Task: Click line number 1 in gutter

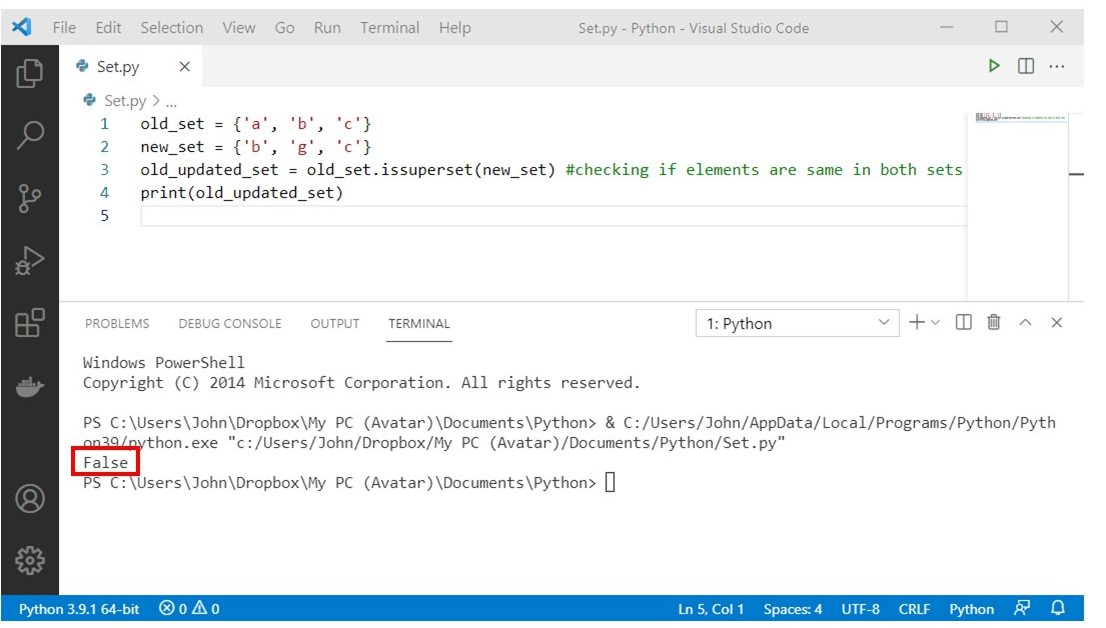Action: click(104, 124)
